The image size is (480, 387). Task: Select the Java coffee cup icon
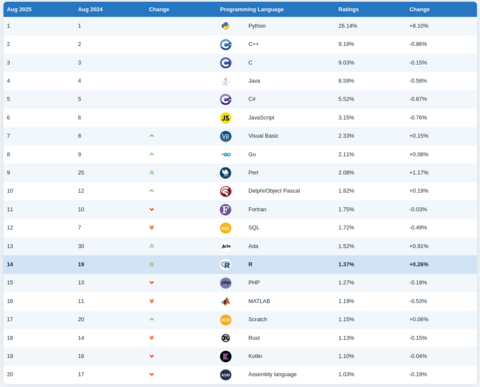(x=226, y=81)
